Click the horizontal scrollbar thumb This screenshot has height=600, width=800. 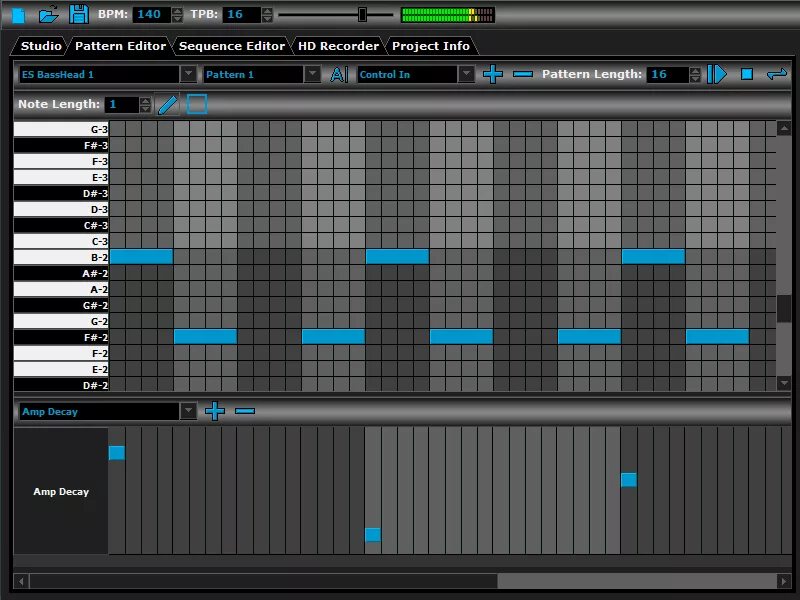point(264,581)
